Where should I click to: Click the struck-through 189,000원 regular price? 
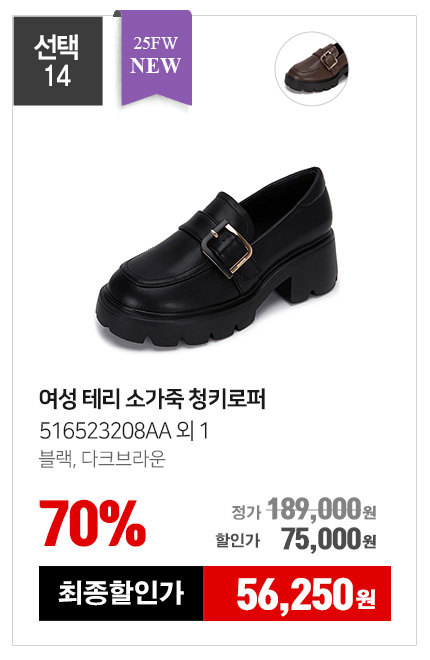point(321,509)
